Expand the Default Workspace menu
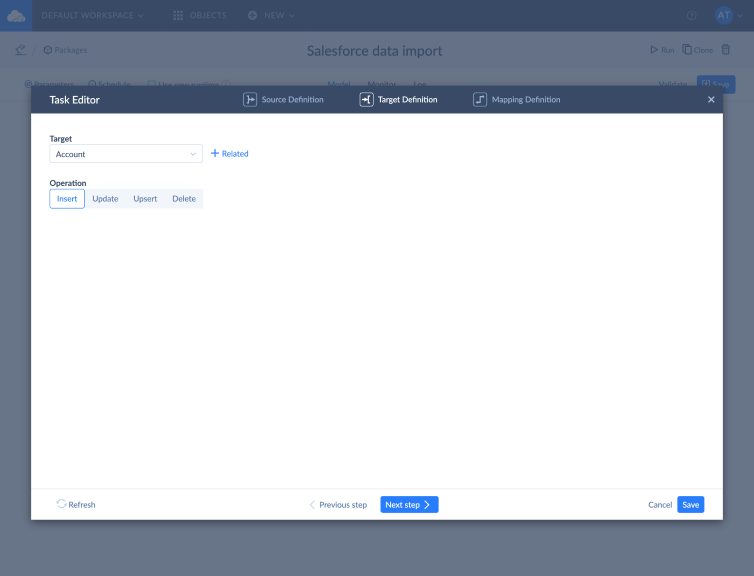754x576 pixels. tap(92, 15)
